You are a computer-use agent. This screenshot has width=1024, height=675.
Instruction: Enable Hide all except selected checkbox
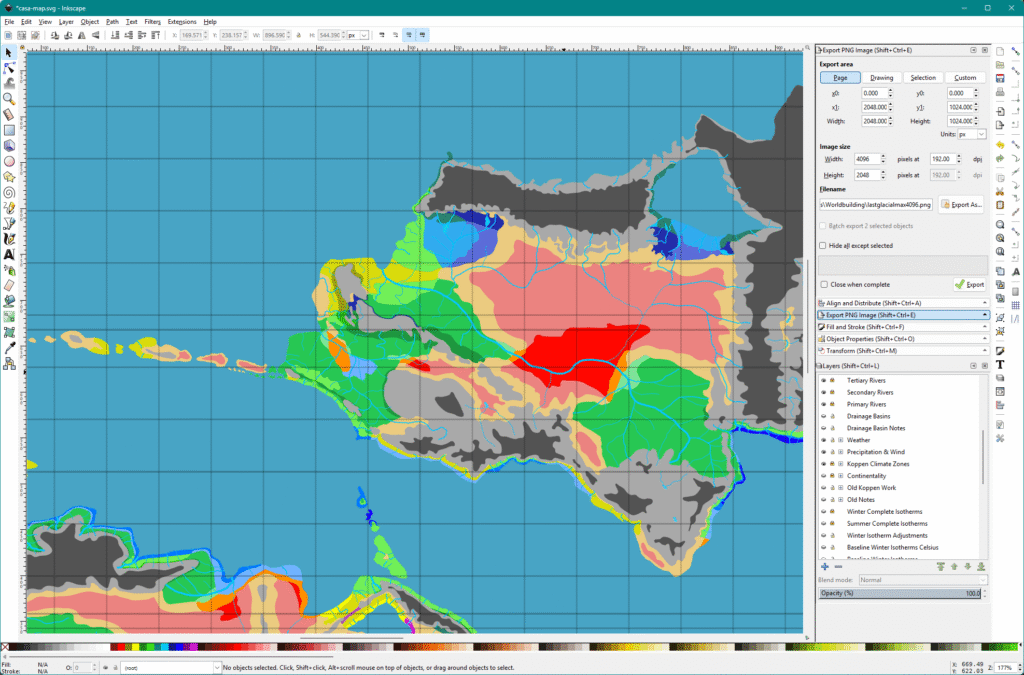pyautogui.click(x=823, y=245)
